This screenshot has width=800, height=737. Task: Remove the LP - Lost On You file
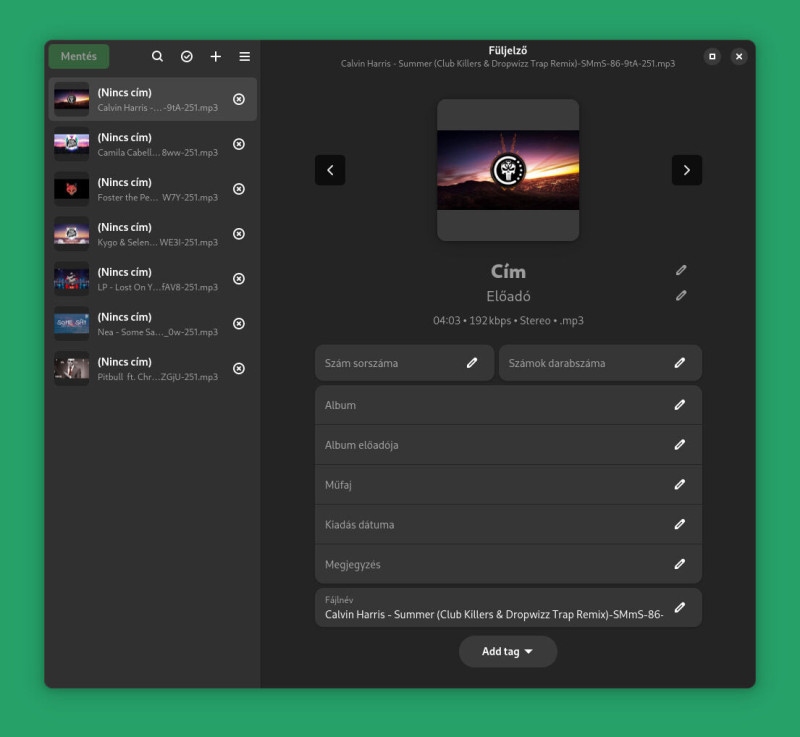pos(239,278)
